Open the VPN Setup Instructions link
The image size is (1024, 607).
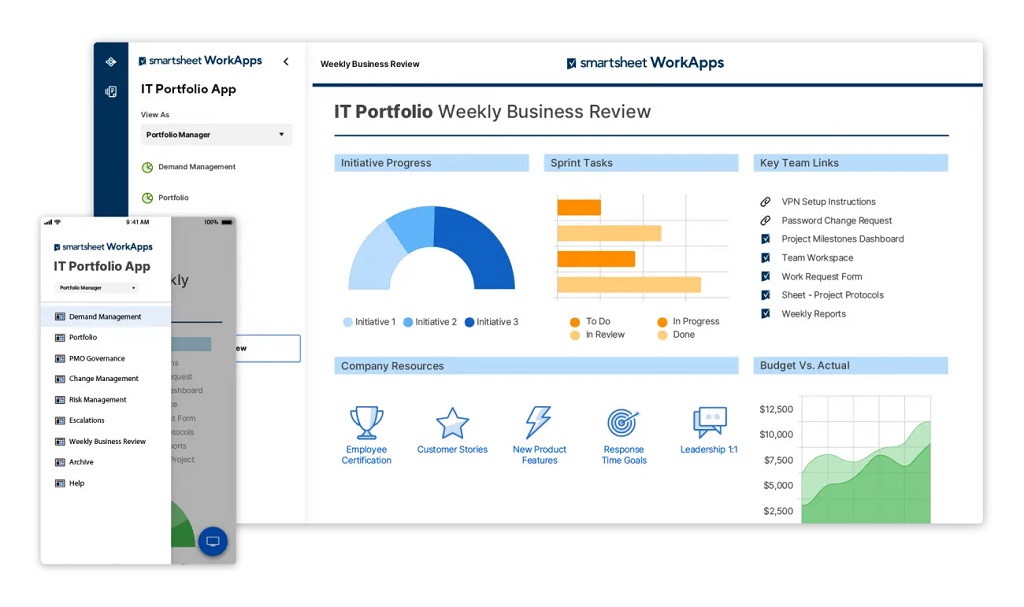click(828, 202)
